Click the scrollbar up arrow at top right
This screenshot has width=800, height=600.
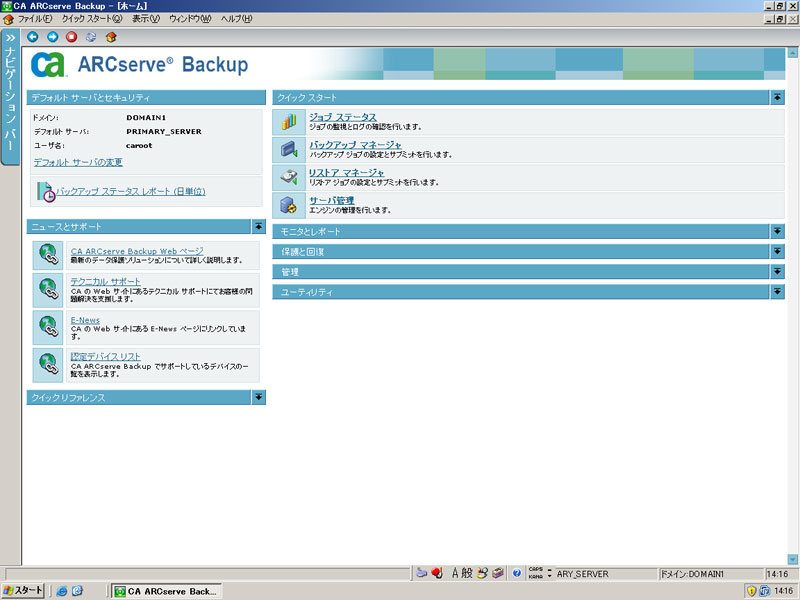pos(792,52)
